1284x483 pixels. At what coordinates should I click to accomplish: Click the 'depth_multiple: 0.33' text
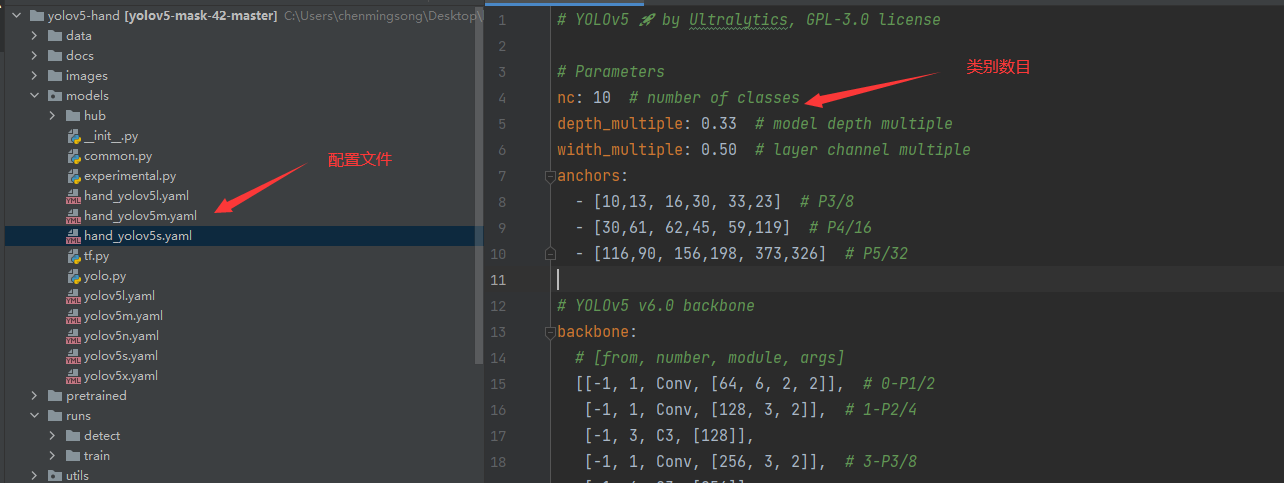[647, 124]
